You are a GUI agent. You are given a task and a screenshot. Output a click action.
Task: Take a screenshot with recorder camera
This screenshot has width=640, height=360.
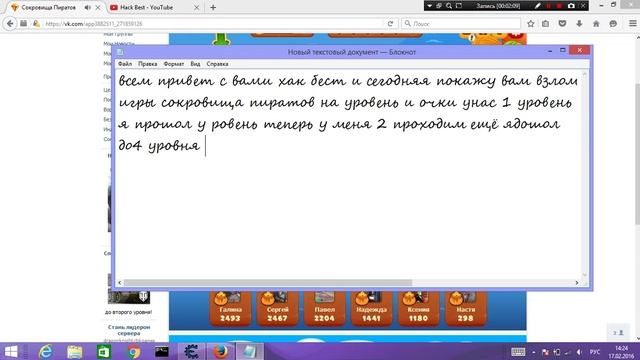571,6
